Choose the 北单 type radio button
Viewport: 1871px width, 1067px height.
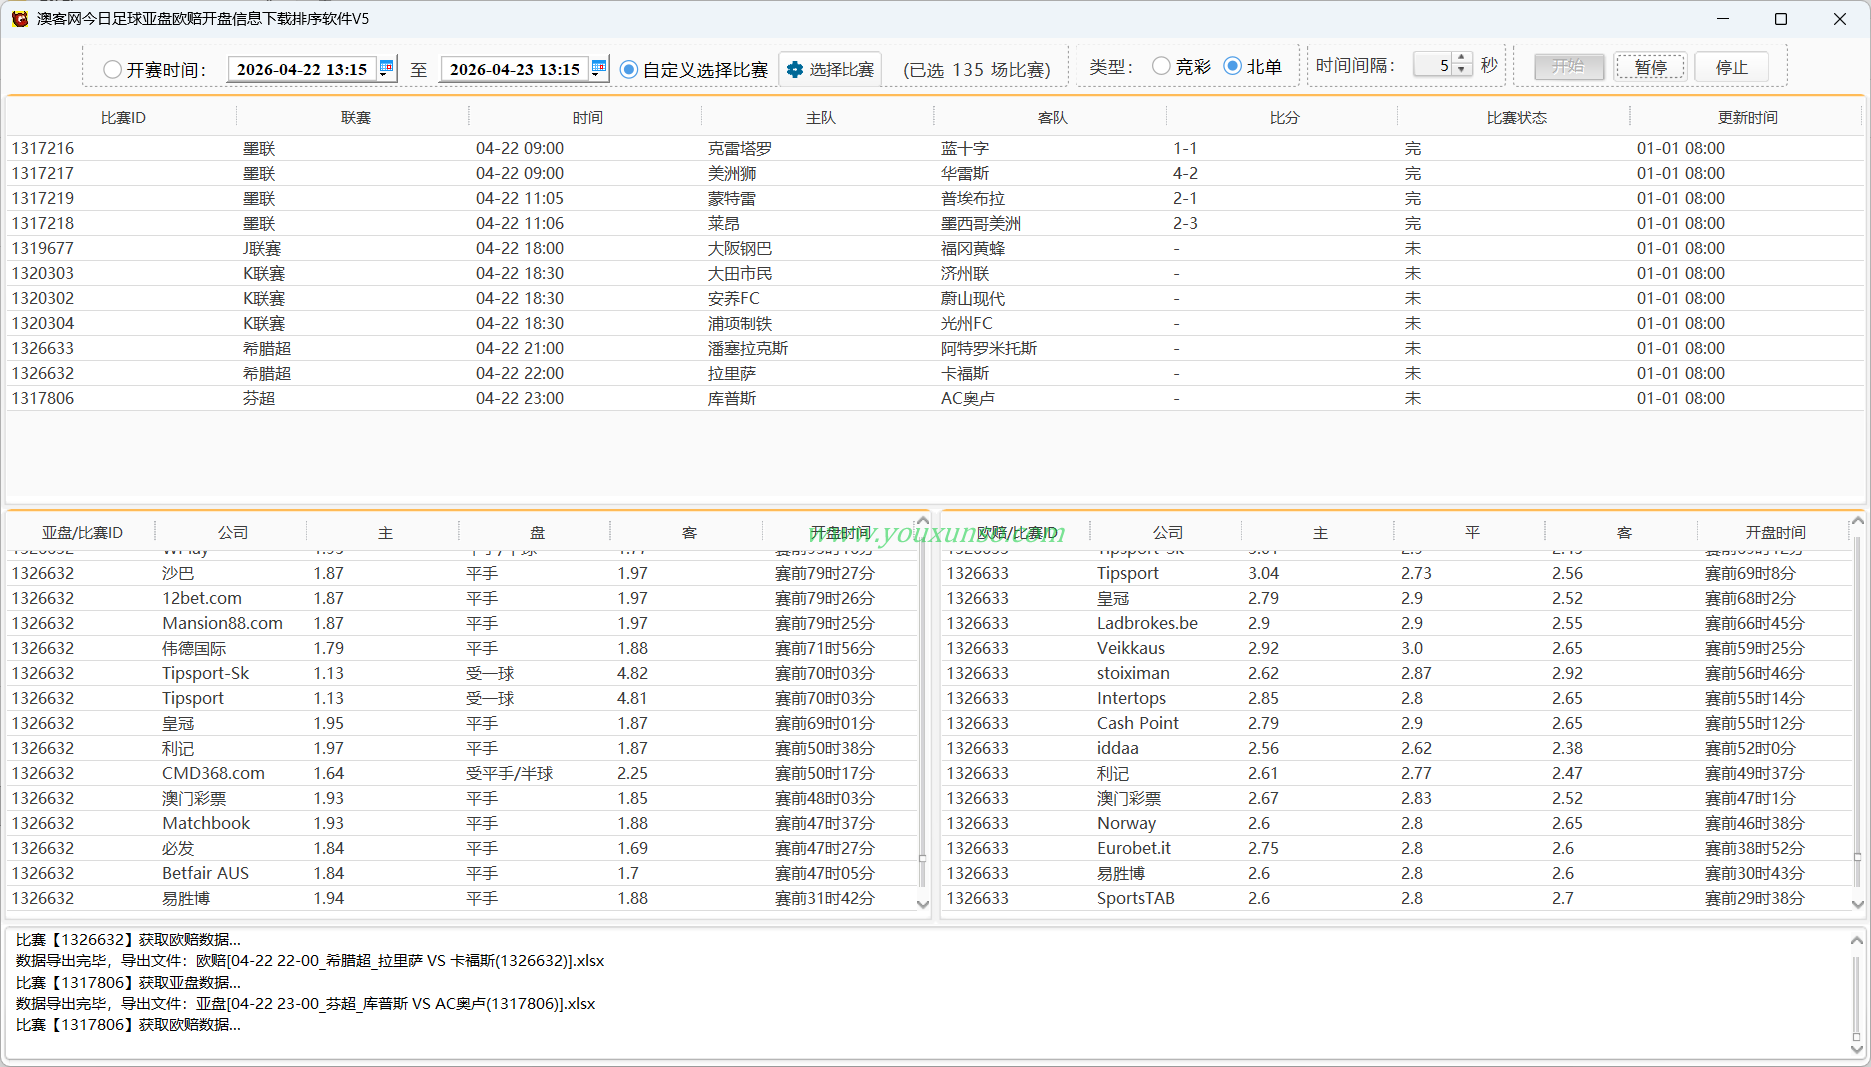point(1233,66)
